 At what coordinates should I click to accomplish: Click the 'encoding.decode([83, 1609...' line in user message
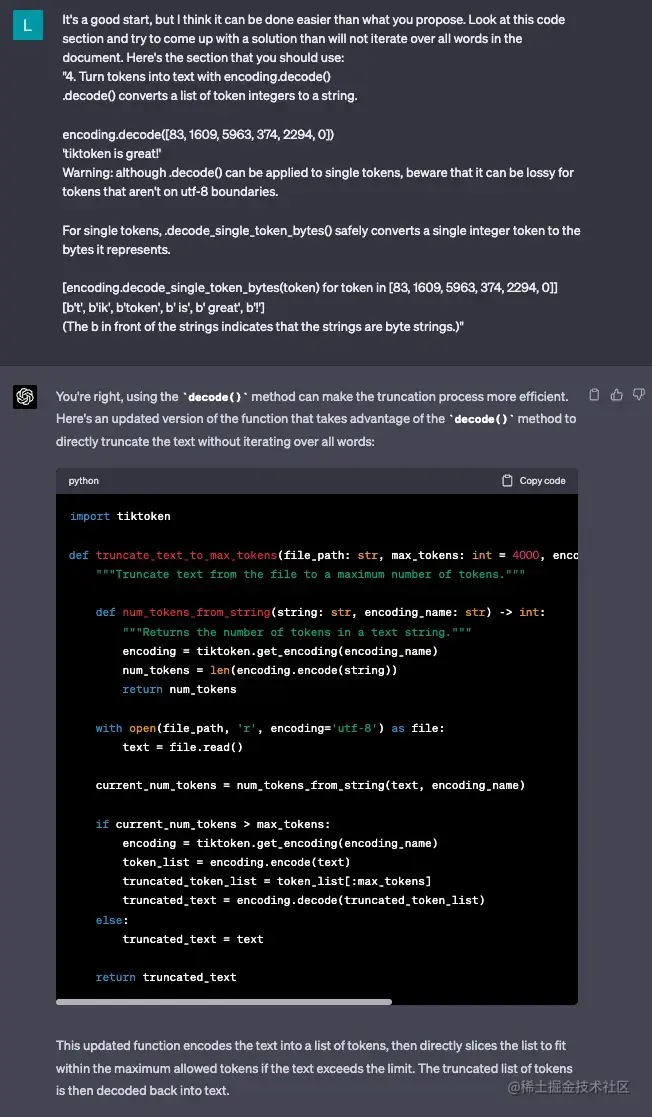tap(198, 134)
